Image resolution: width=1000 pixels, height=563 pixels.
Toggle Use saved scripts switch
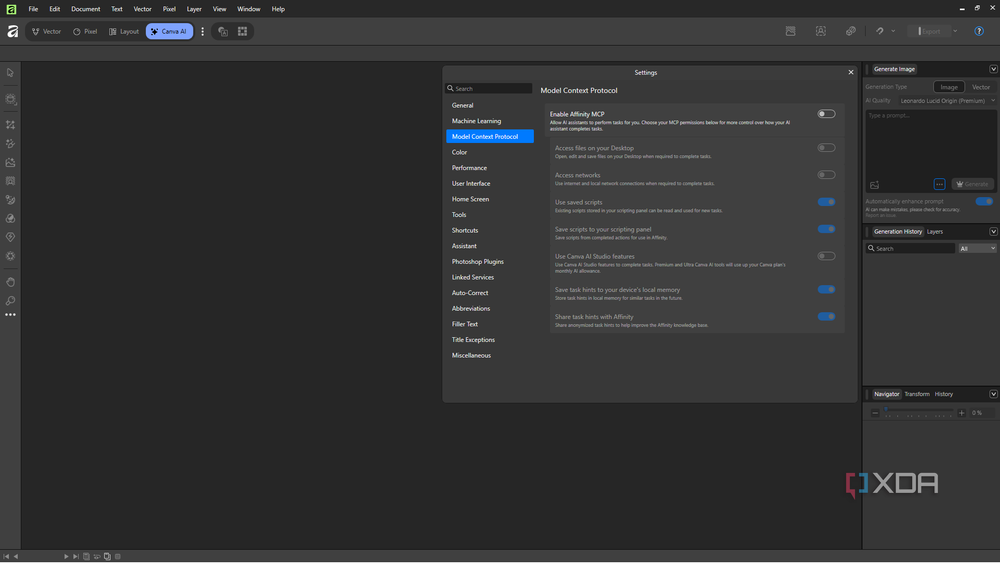pos(826,202)
